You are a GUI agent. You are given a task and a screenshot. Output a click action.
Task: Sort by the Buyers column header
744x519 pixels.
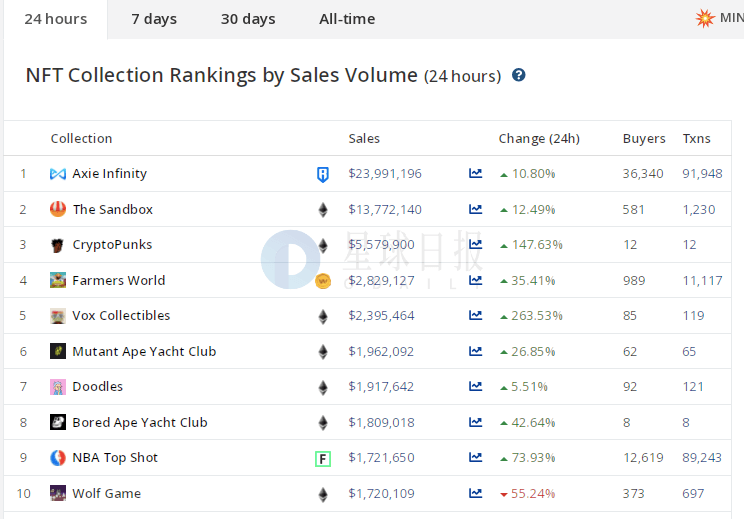coord(644,139)
